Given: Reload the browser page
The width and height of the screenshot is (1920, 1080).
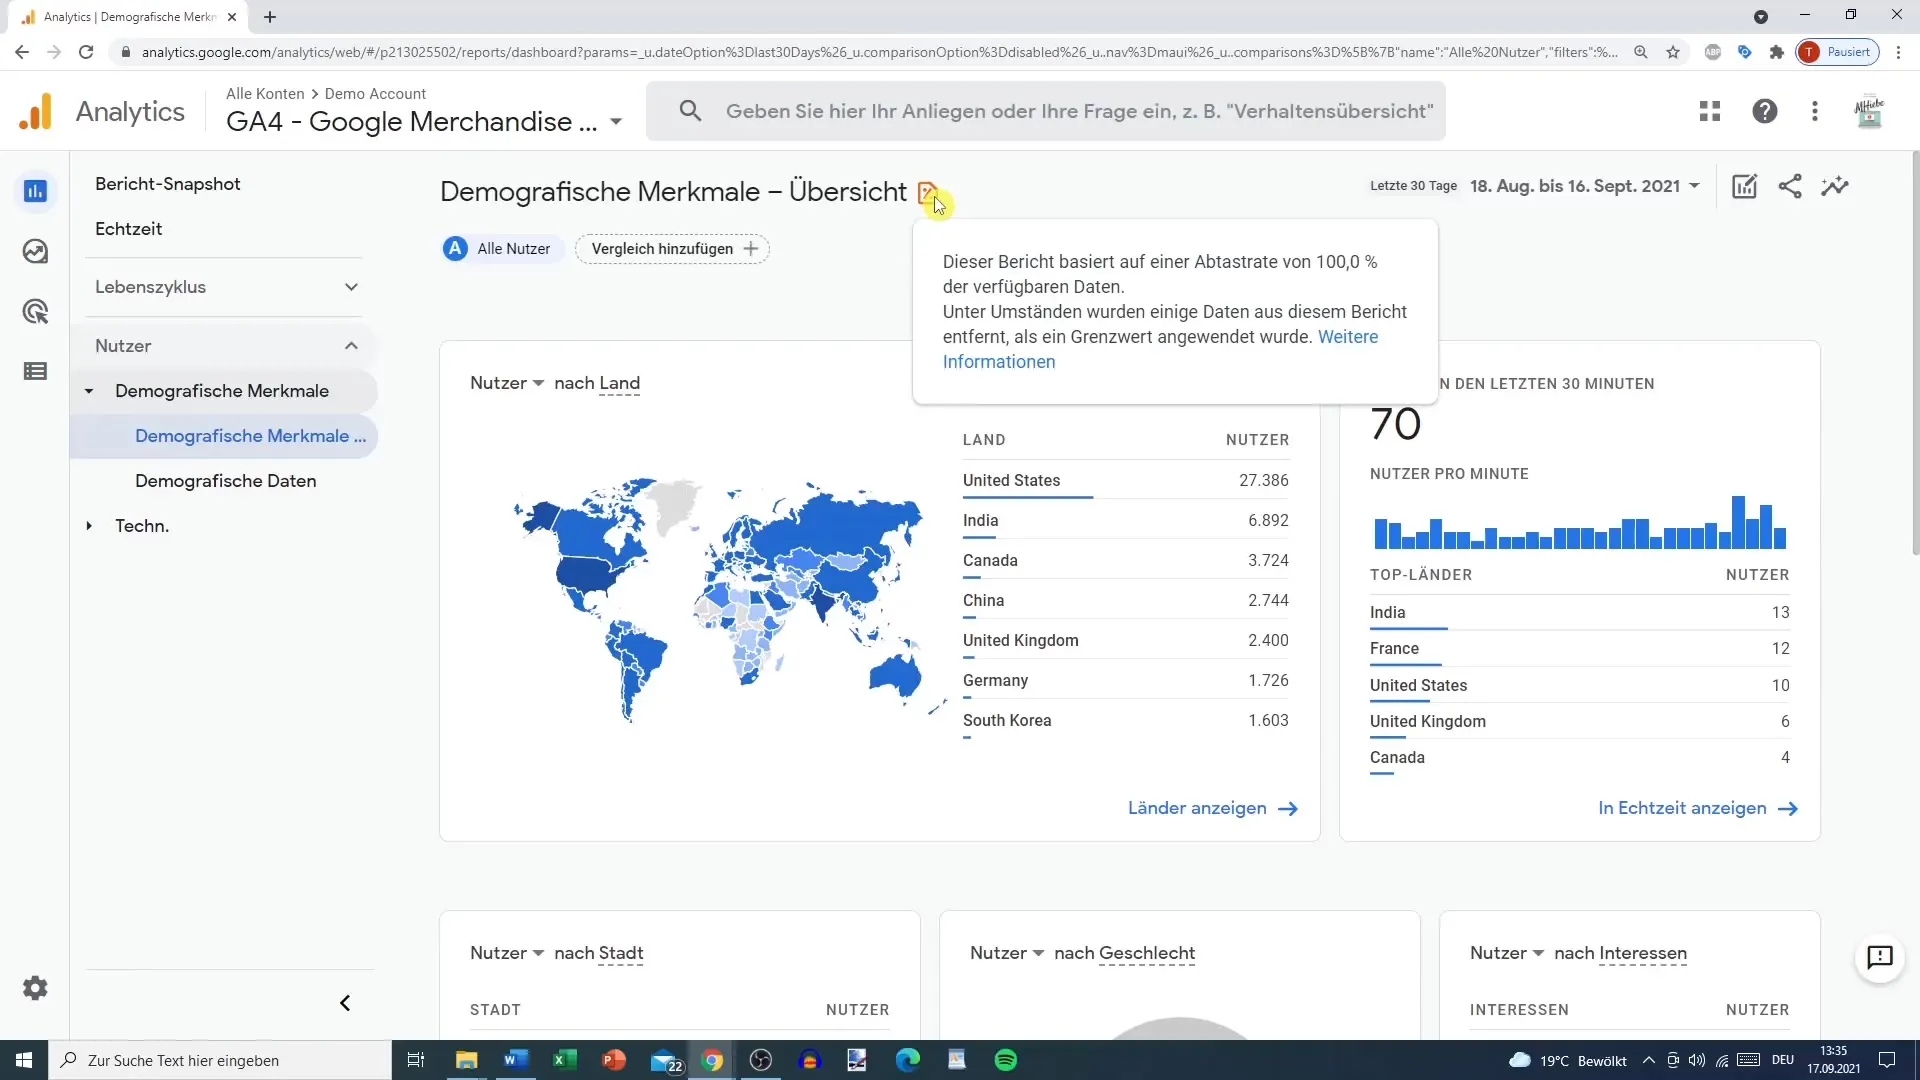Looking at the screenshot, I should tap(86, 52).
